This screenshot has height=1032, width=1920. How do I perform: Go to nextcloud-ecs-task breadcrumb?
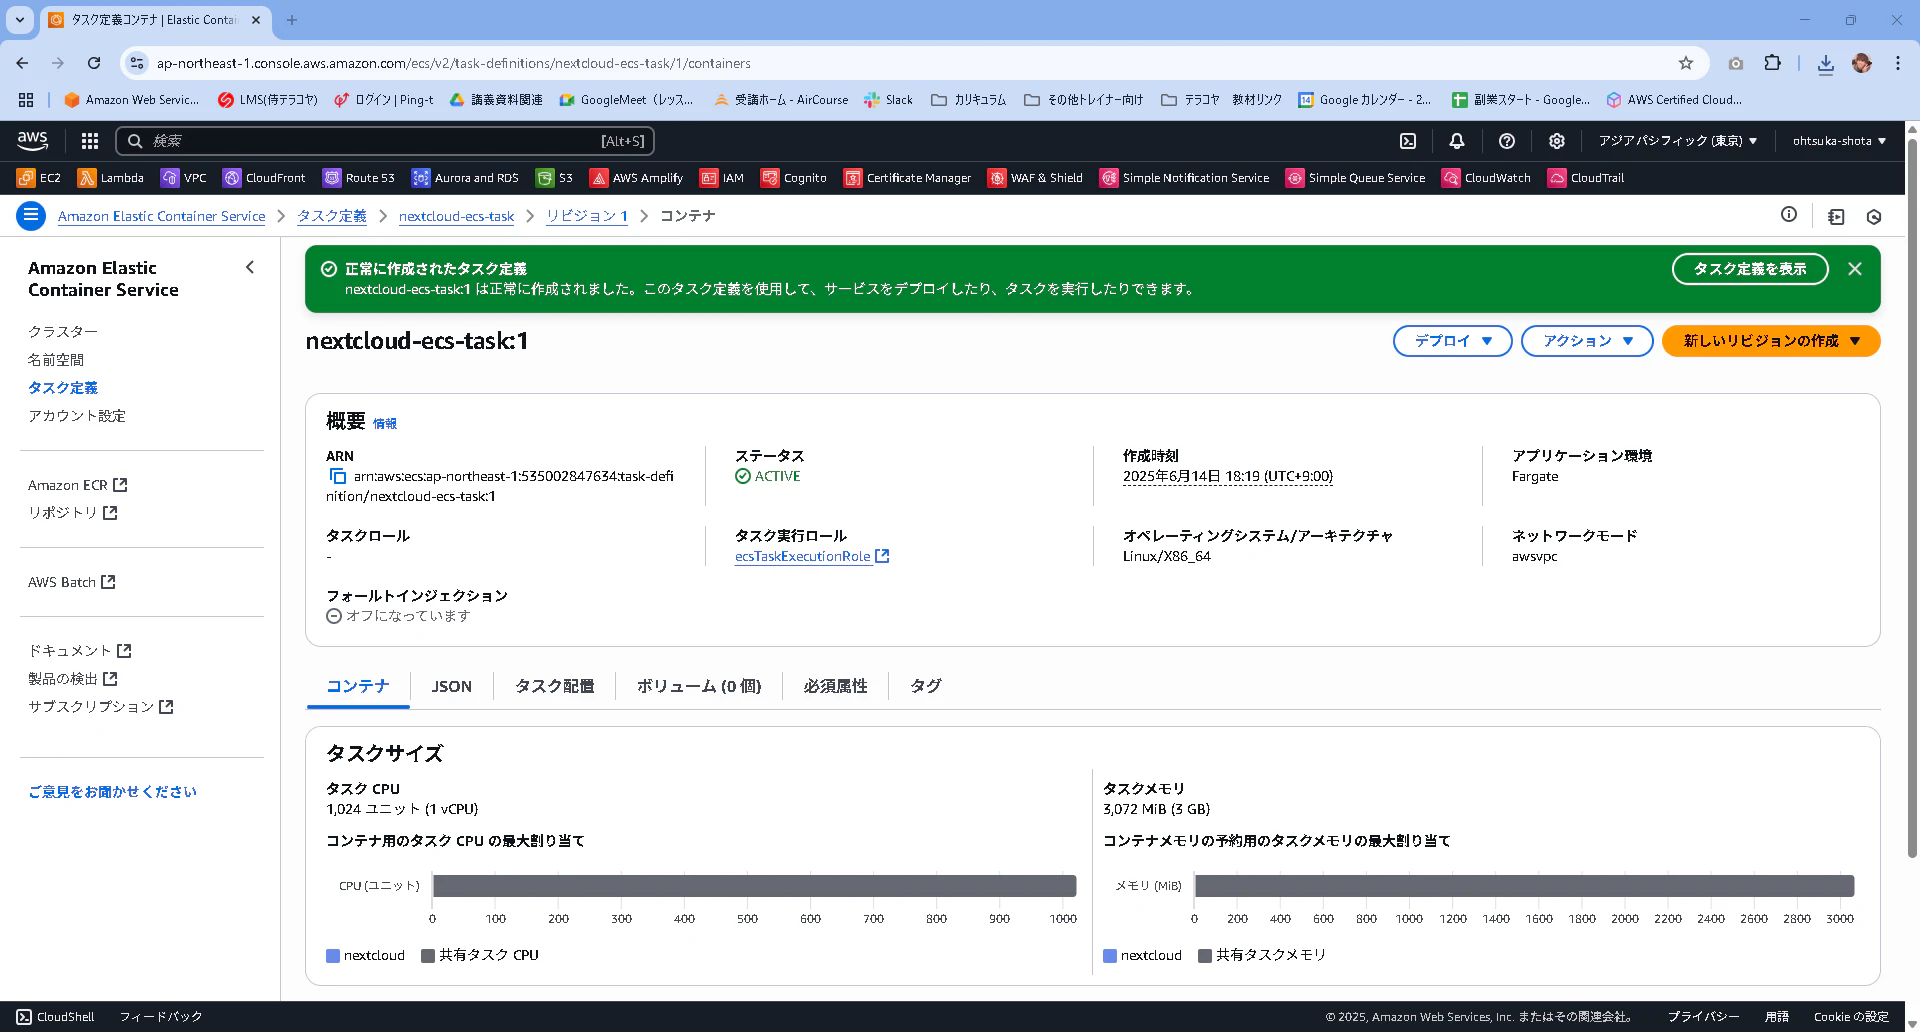click(x=456, y=216)
